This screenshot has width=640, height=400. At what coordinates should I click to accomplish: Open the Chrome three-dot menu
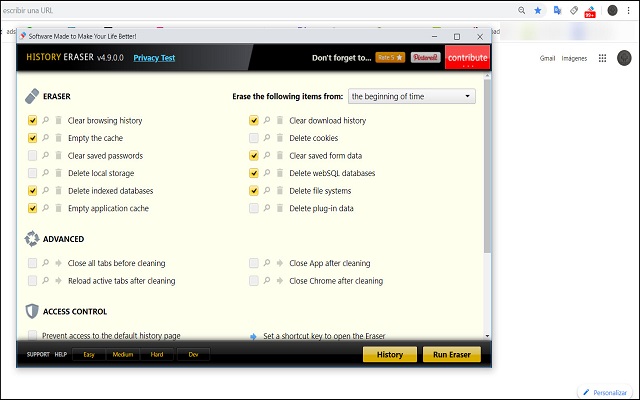630,10
